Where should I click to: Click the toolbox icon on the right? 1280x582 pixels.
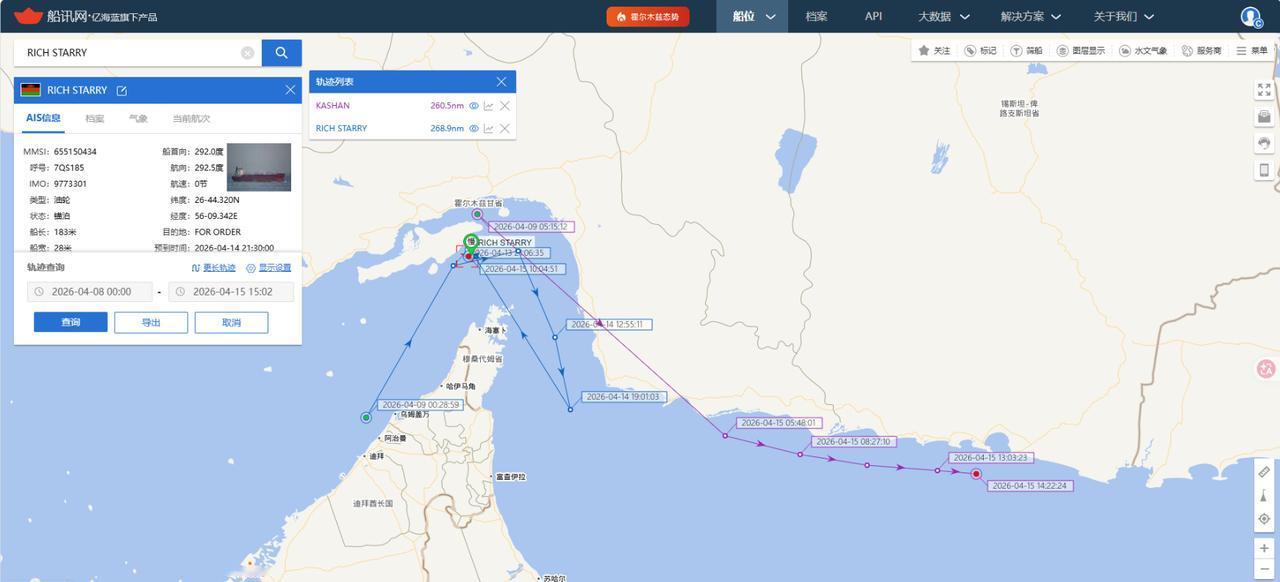(x=1264, y=117)
